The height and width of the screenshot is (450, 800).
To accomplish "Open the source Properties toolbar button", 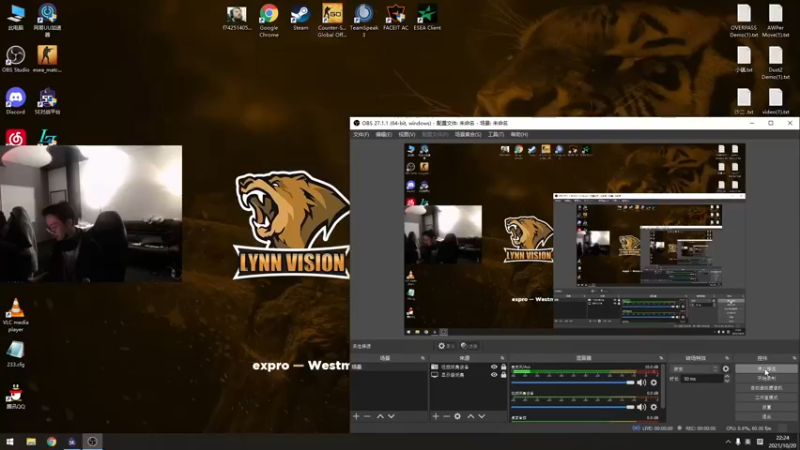I will point(446,346).
